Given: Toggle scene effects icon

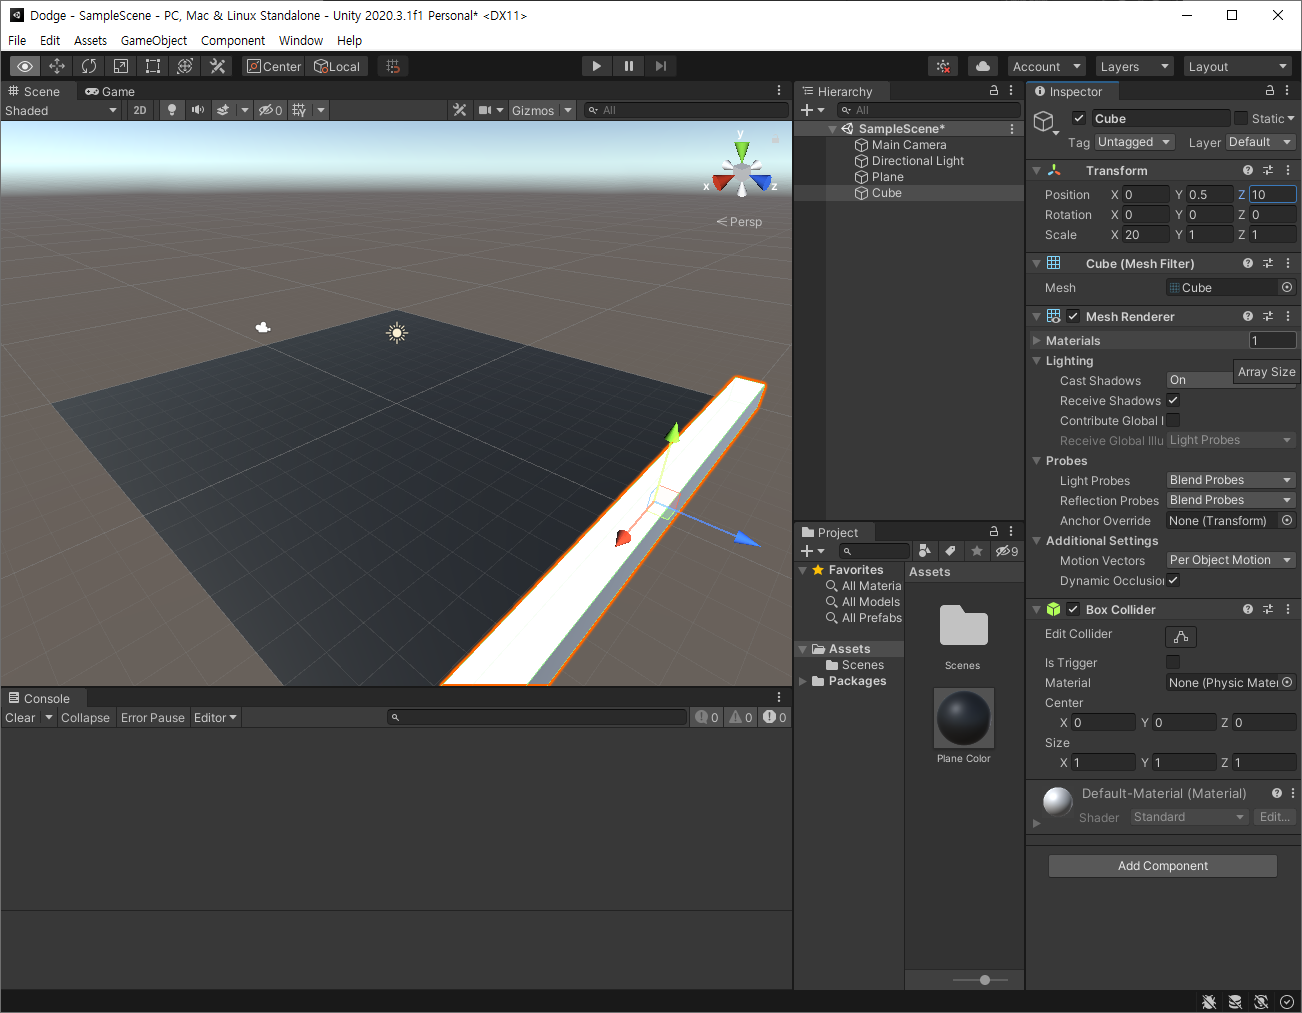Looking at the screenshot, I should 224,110.
